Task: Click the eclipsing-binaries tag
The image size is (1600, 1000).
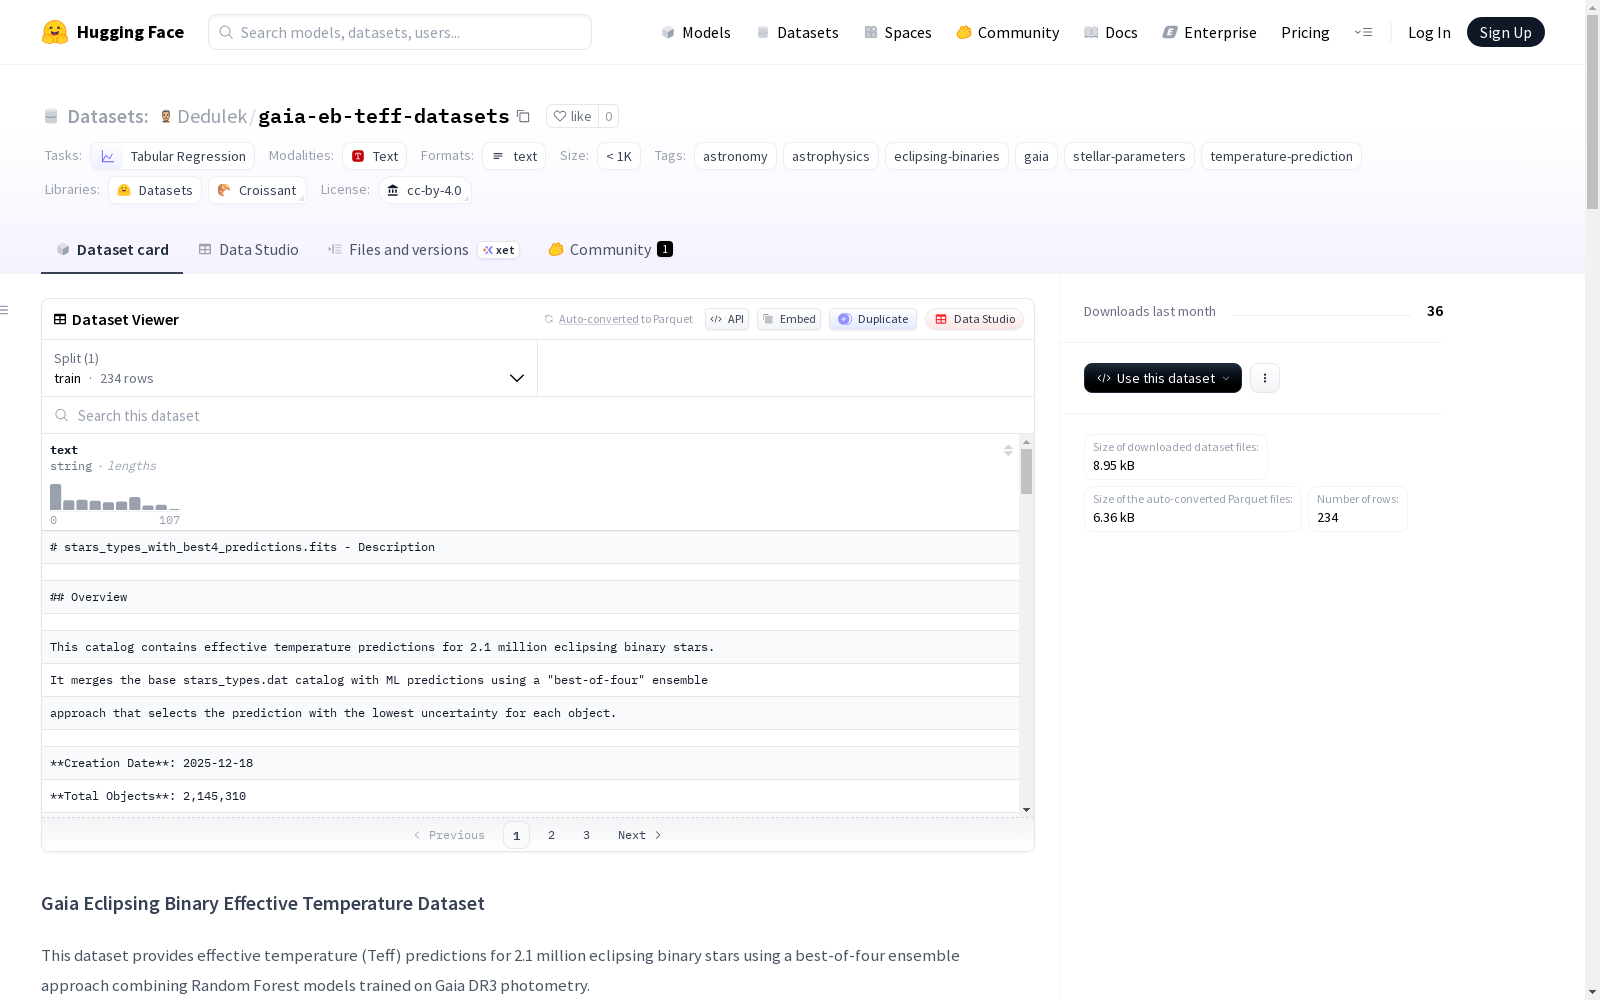Action: pos(947,156)
